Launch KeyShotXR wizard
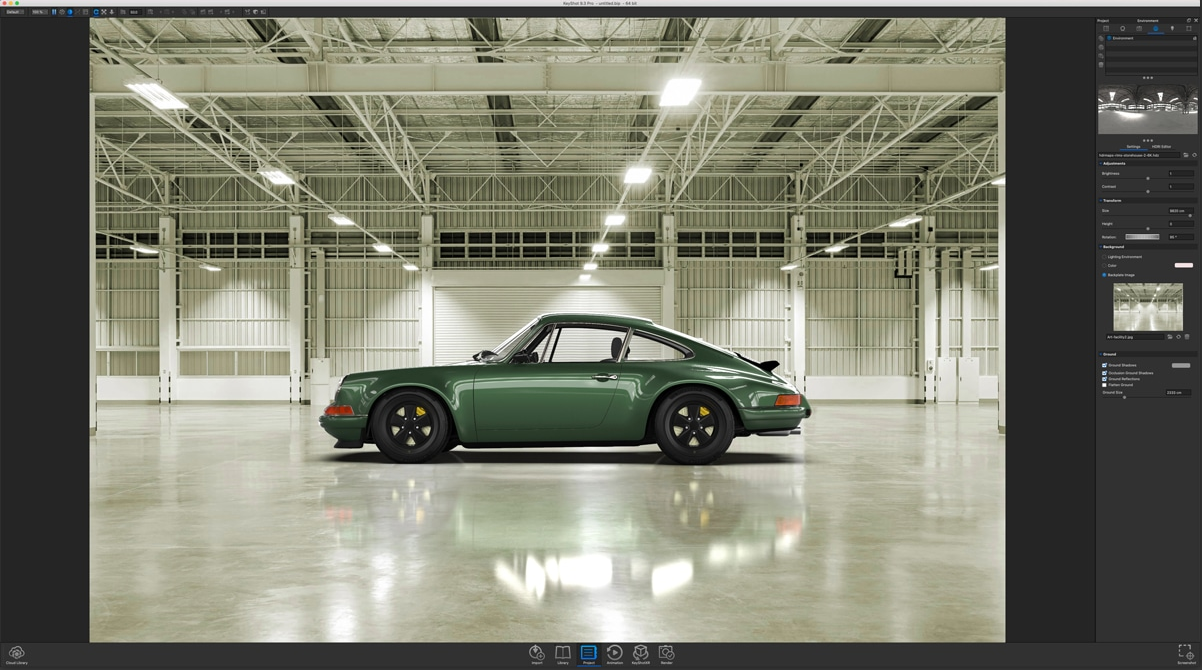Viewport: 1202px width, 670px height. coord(640,653)
